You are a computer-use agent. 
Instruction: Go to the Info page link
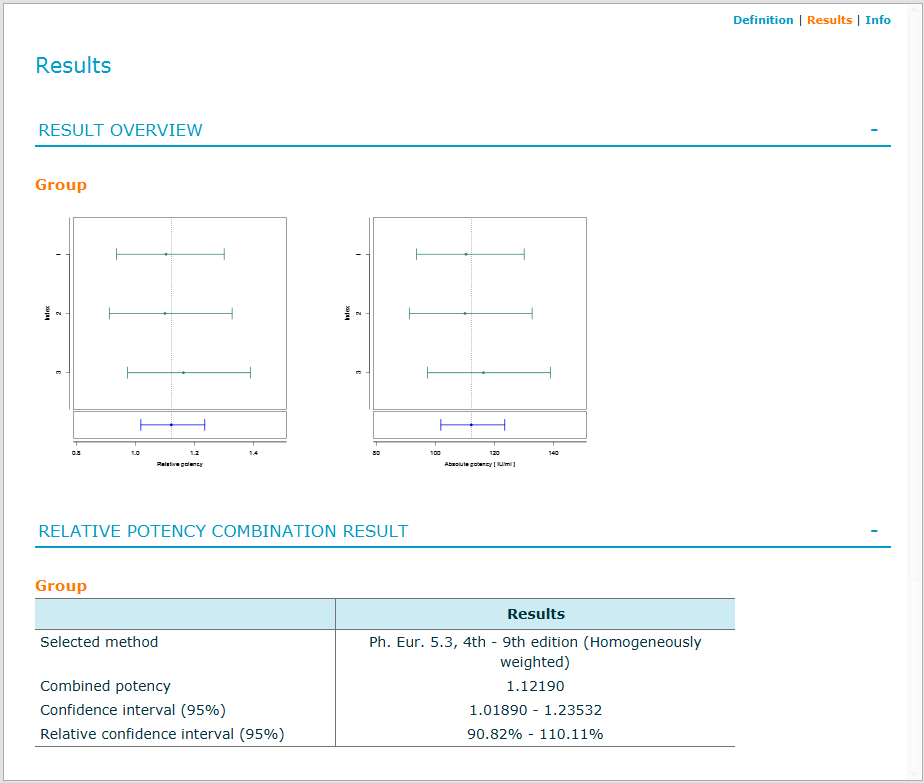pyautogui.click(x=877, y=20)
